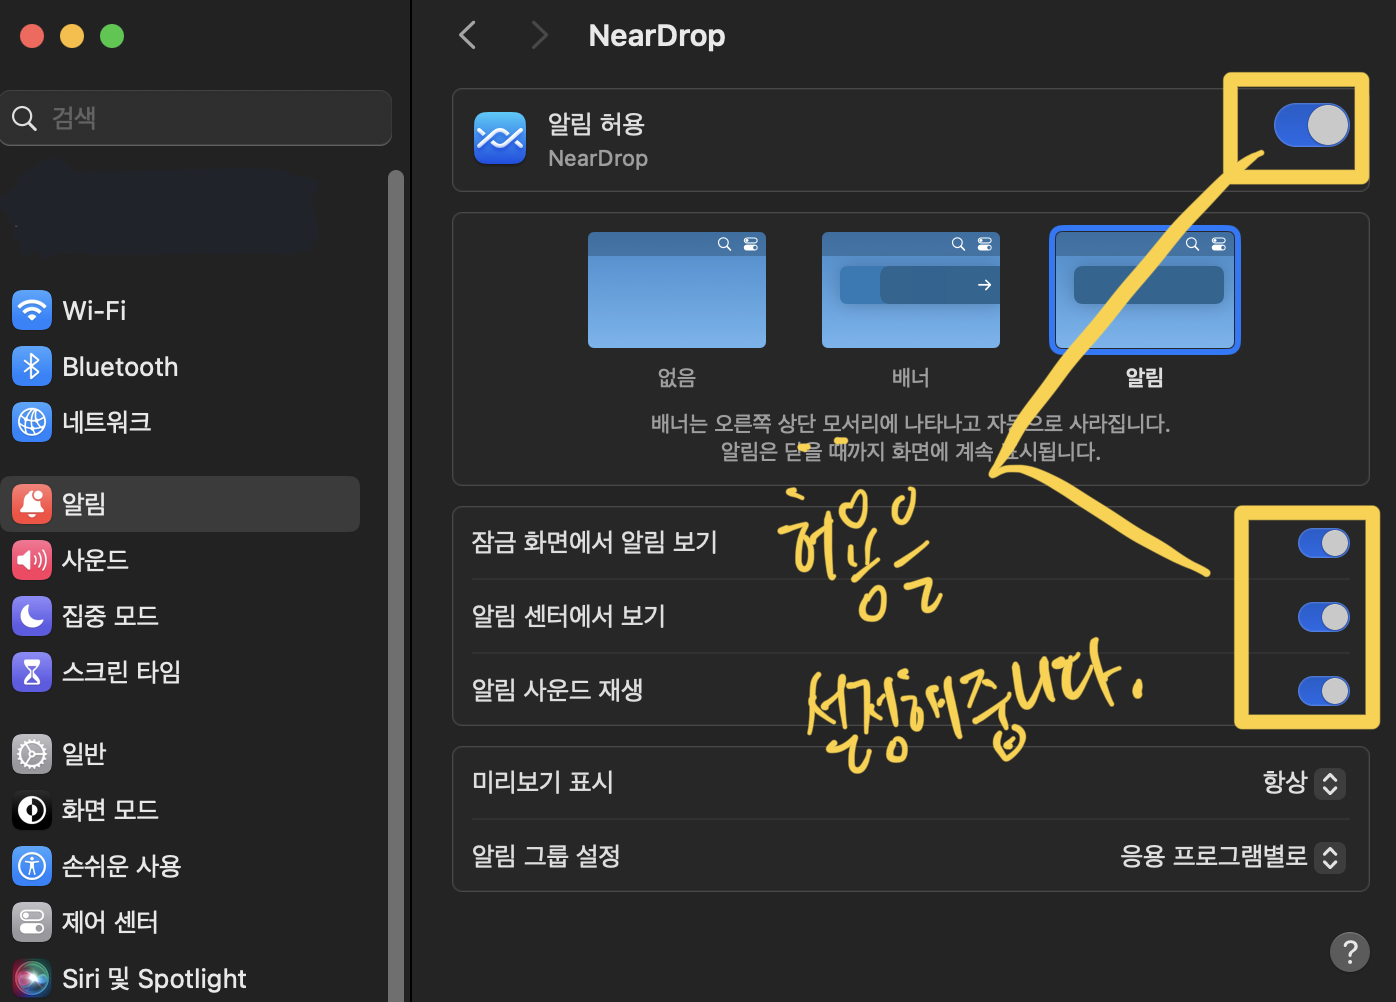
Task: Open 제어 센터 settings pane
Action: [x=180, y=922]
